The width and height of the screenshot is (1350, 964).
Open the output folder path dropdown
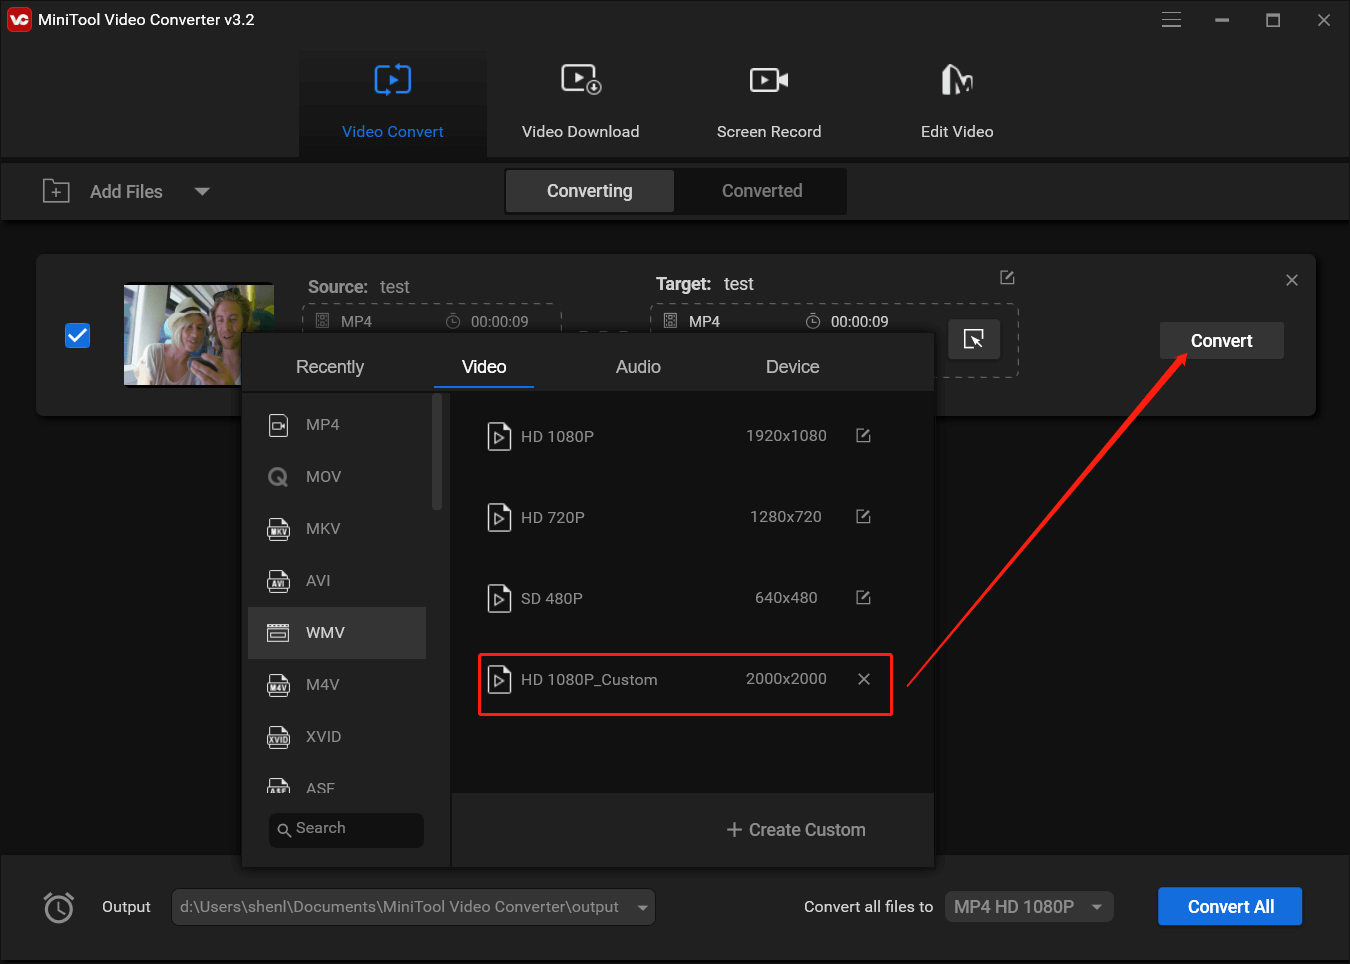point(641,907)
